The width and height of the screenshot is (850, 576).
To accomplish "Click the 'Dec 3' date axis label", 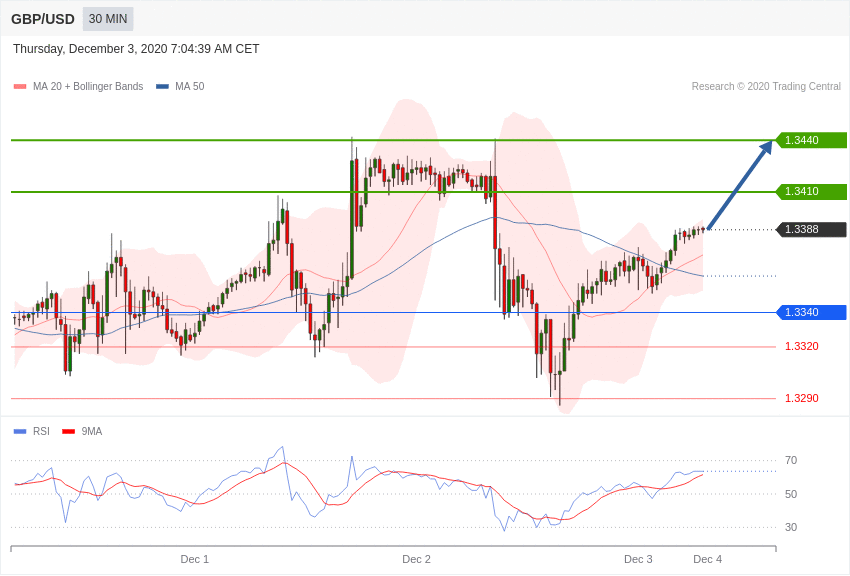I will [x=638, y=559].
